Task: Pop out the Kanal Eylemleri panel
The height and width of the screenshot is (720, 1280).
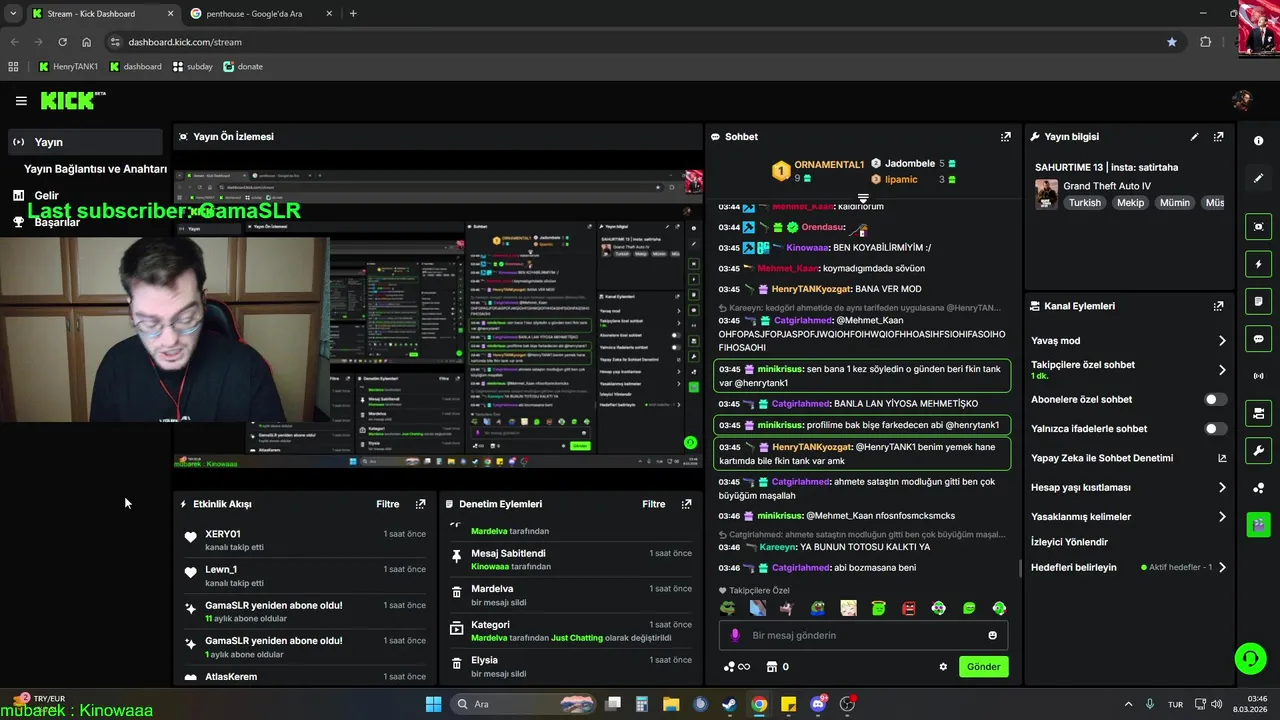Action: click(1218, 306)
